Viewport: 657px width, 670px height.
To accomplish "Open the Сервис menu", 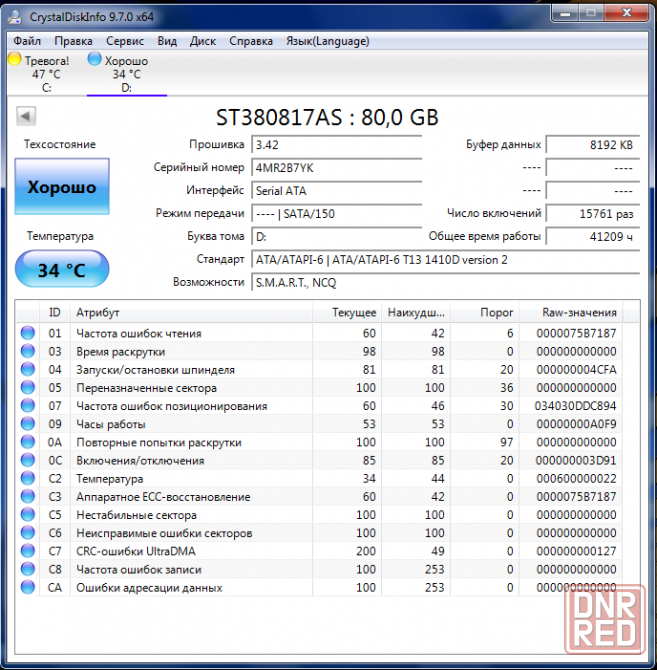I will click(x=124, y=41).
